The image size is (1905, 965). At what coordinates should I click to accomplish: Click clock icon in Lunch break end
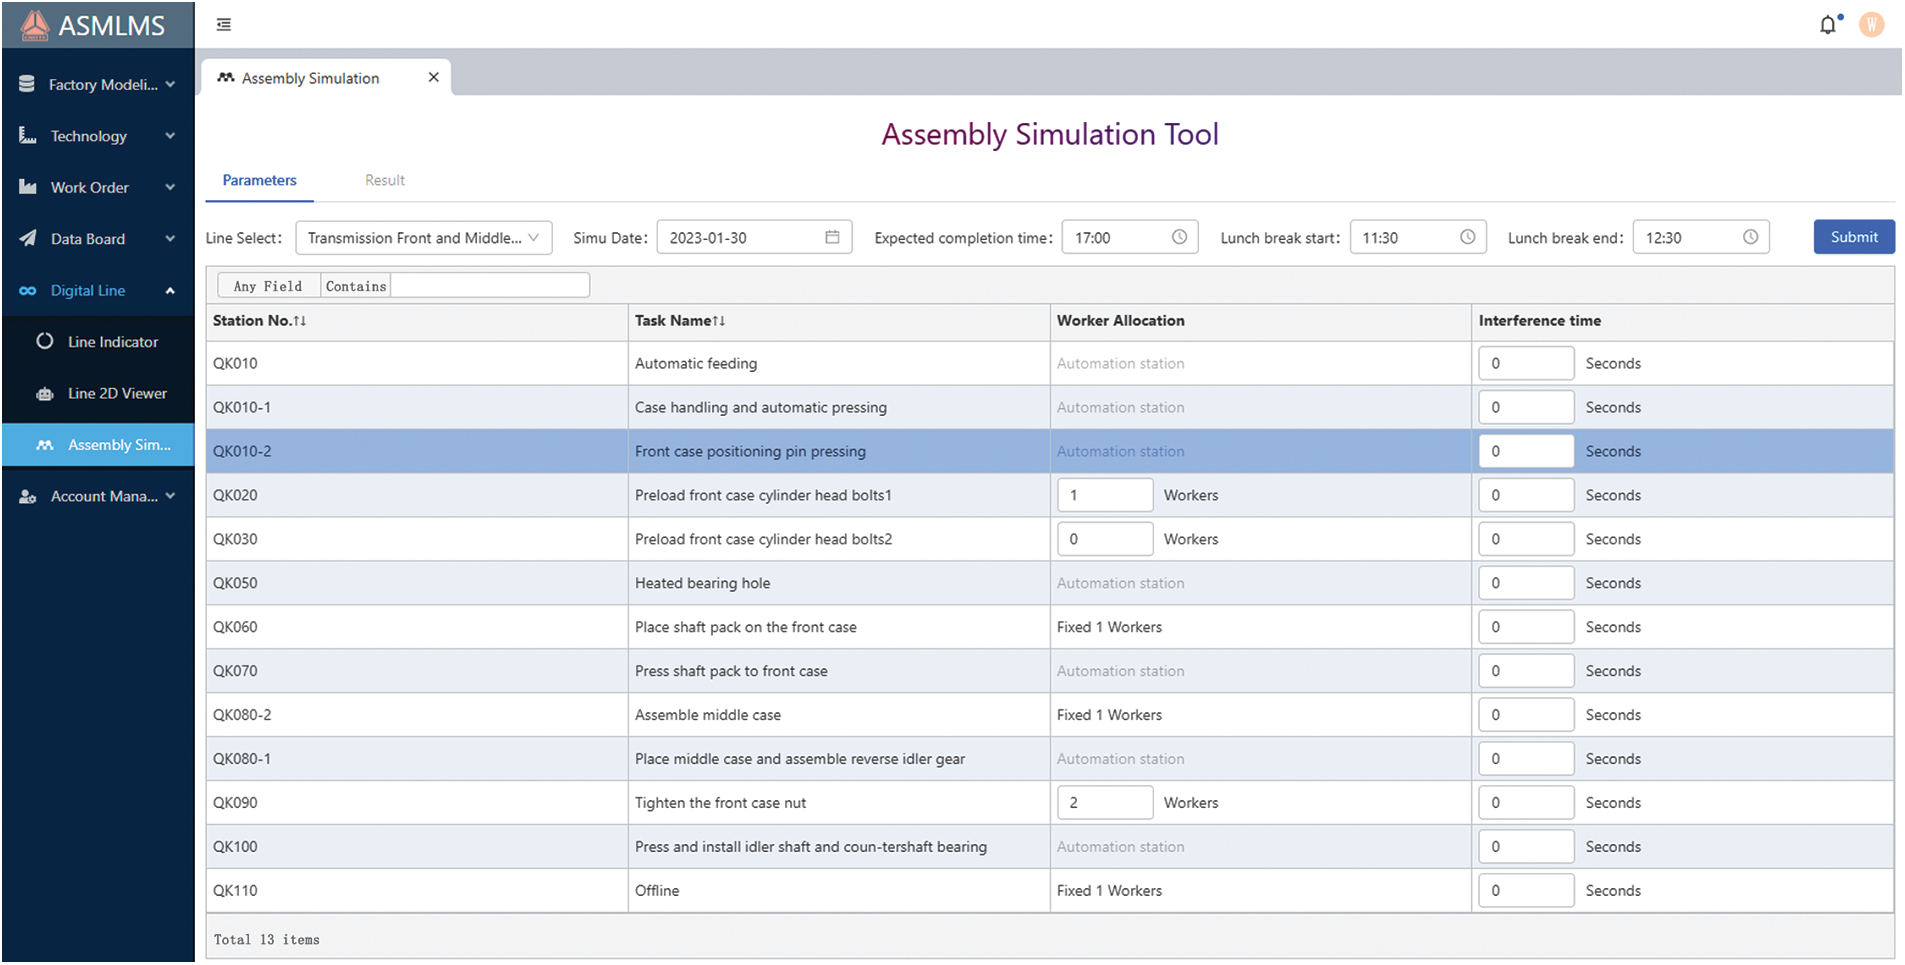(1750, 237)
